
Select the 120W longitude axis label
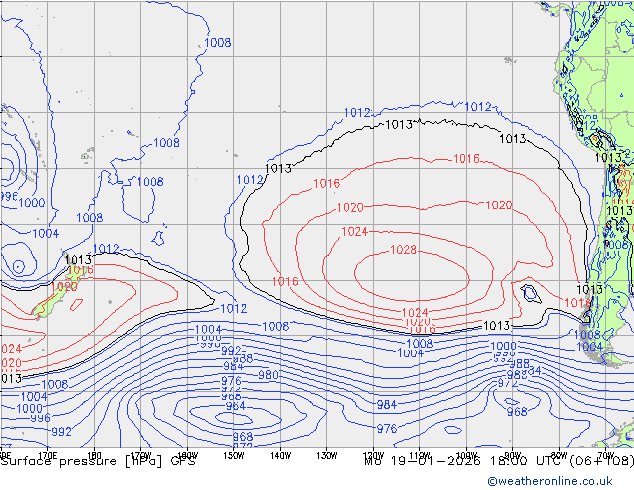(373, 456)
